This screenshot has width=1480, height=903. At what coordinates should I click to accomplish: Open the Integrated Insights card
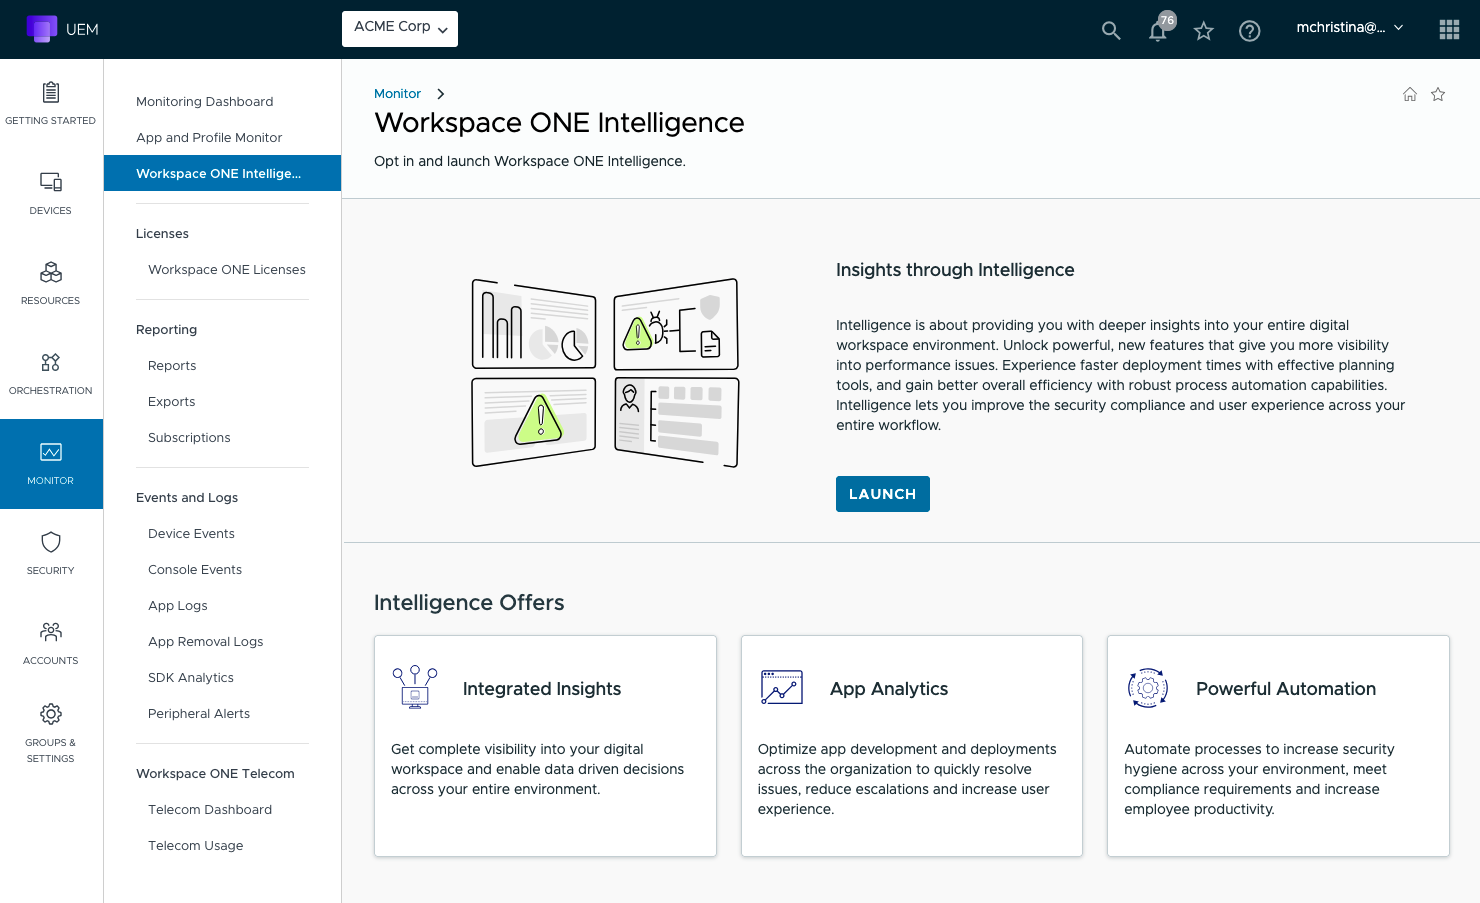click(545, 745)
